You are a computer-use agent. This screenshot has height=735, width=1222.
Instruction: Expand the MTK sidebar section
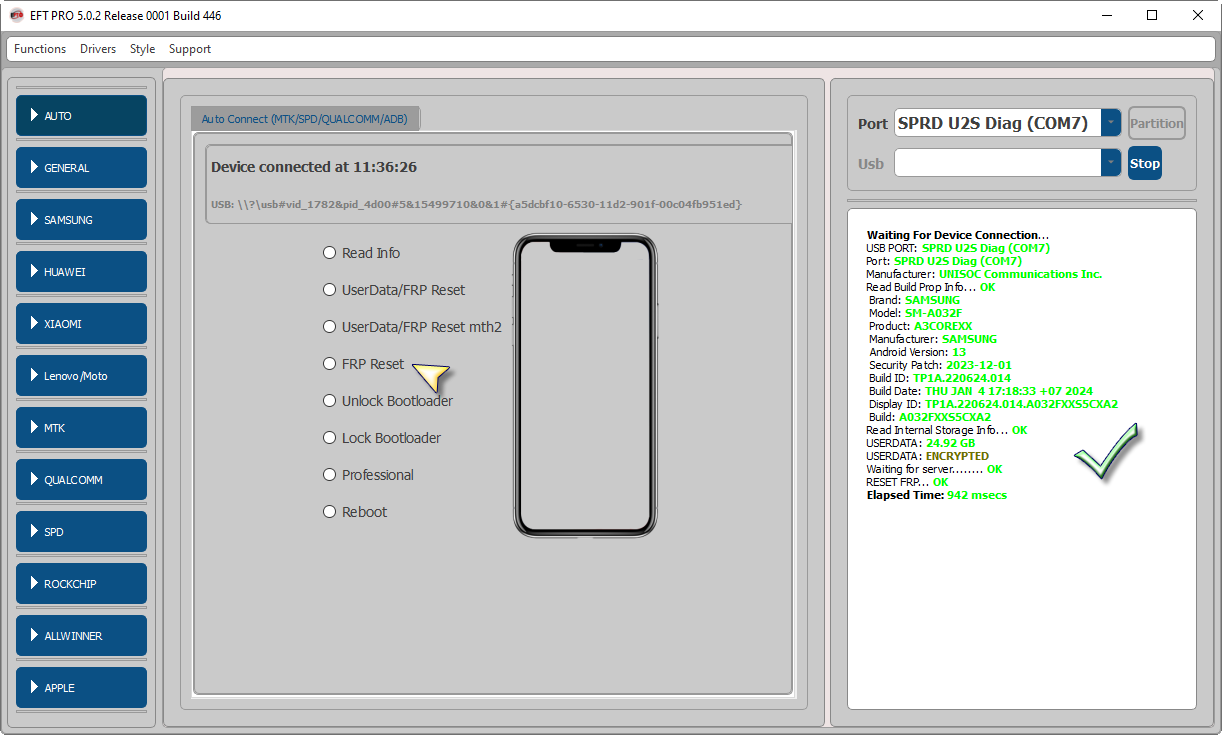click(x=81, y=428)
